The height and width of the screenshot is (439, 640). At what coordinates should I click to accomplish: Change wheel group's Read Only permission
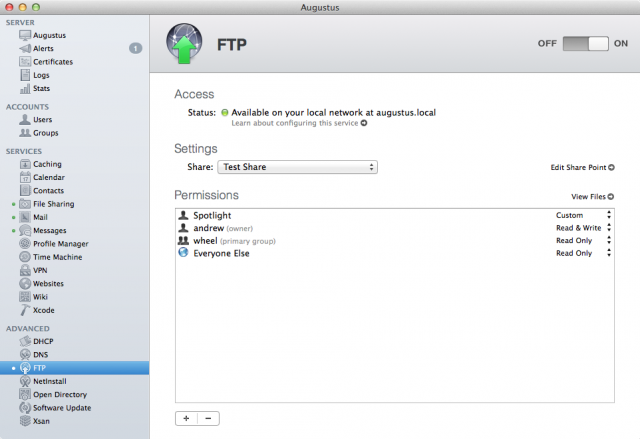coord(584,240)
